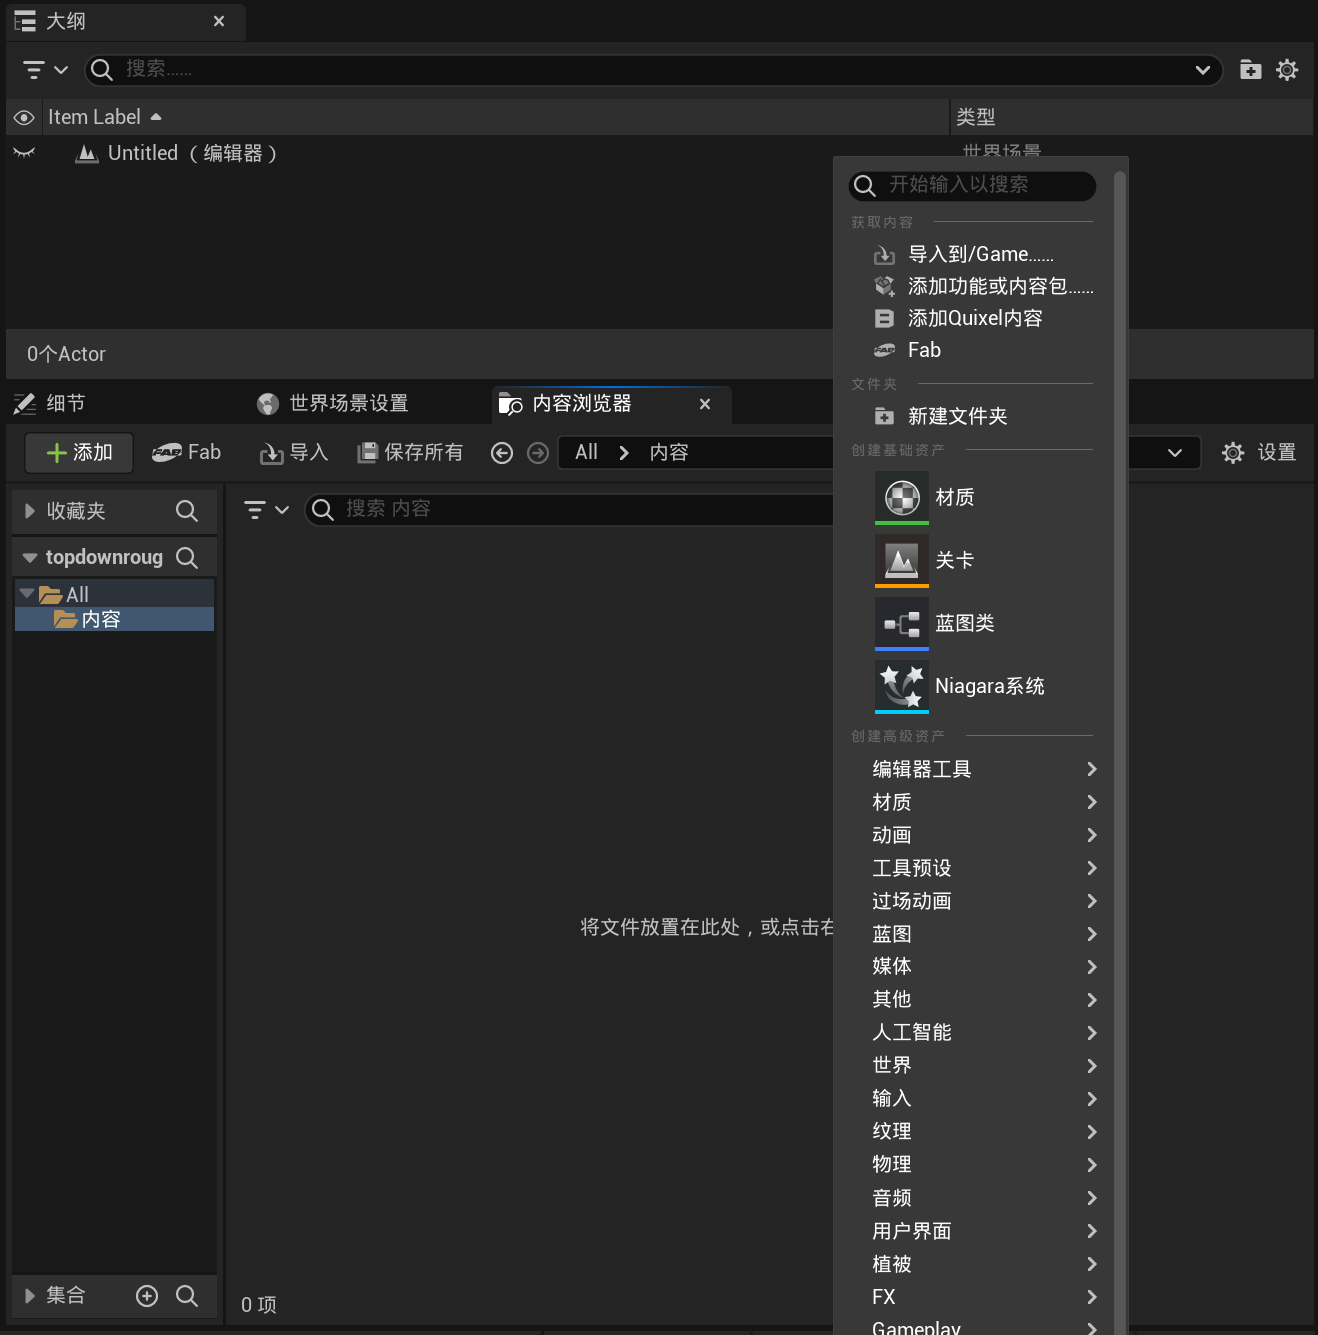Expand the 集合 section

[30, 1296]
